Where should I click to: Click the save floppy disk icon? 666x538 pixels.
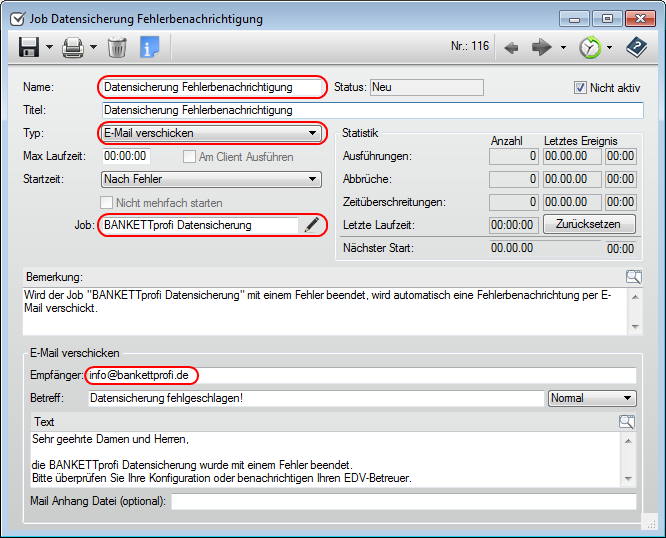coord(29,47)
